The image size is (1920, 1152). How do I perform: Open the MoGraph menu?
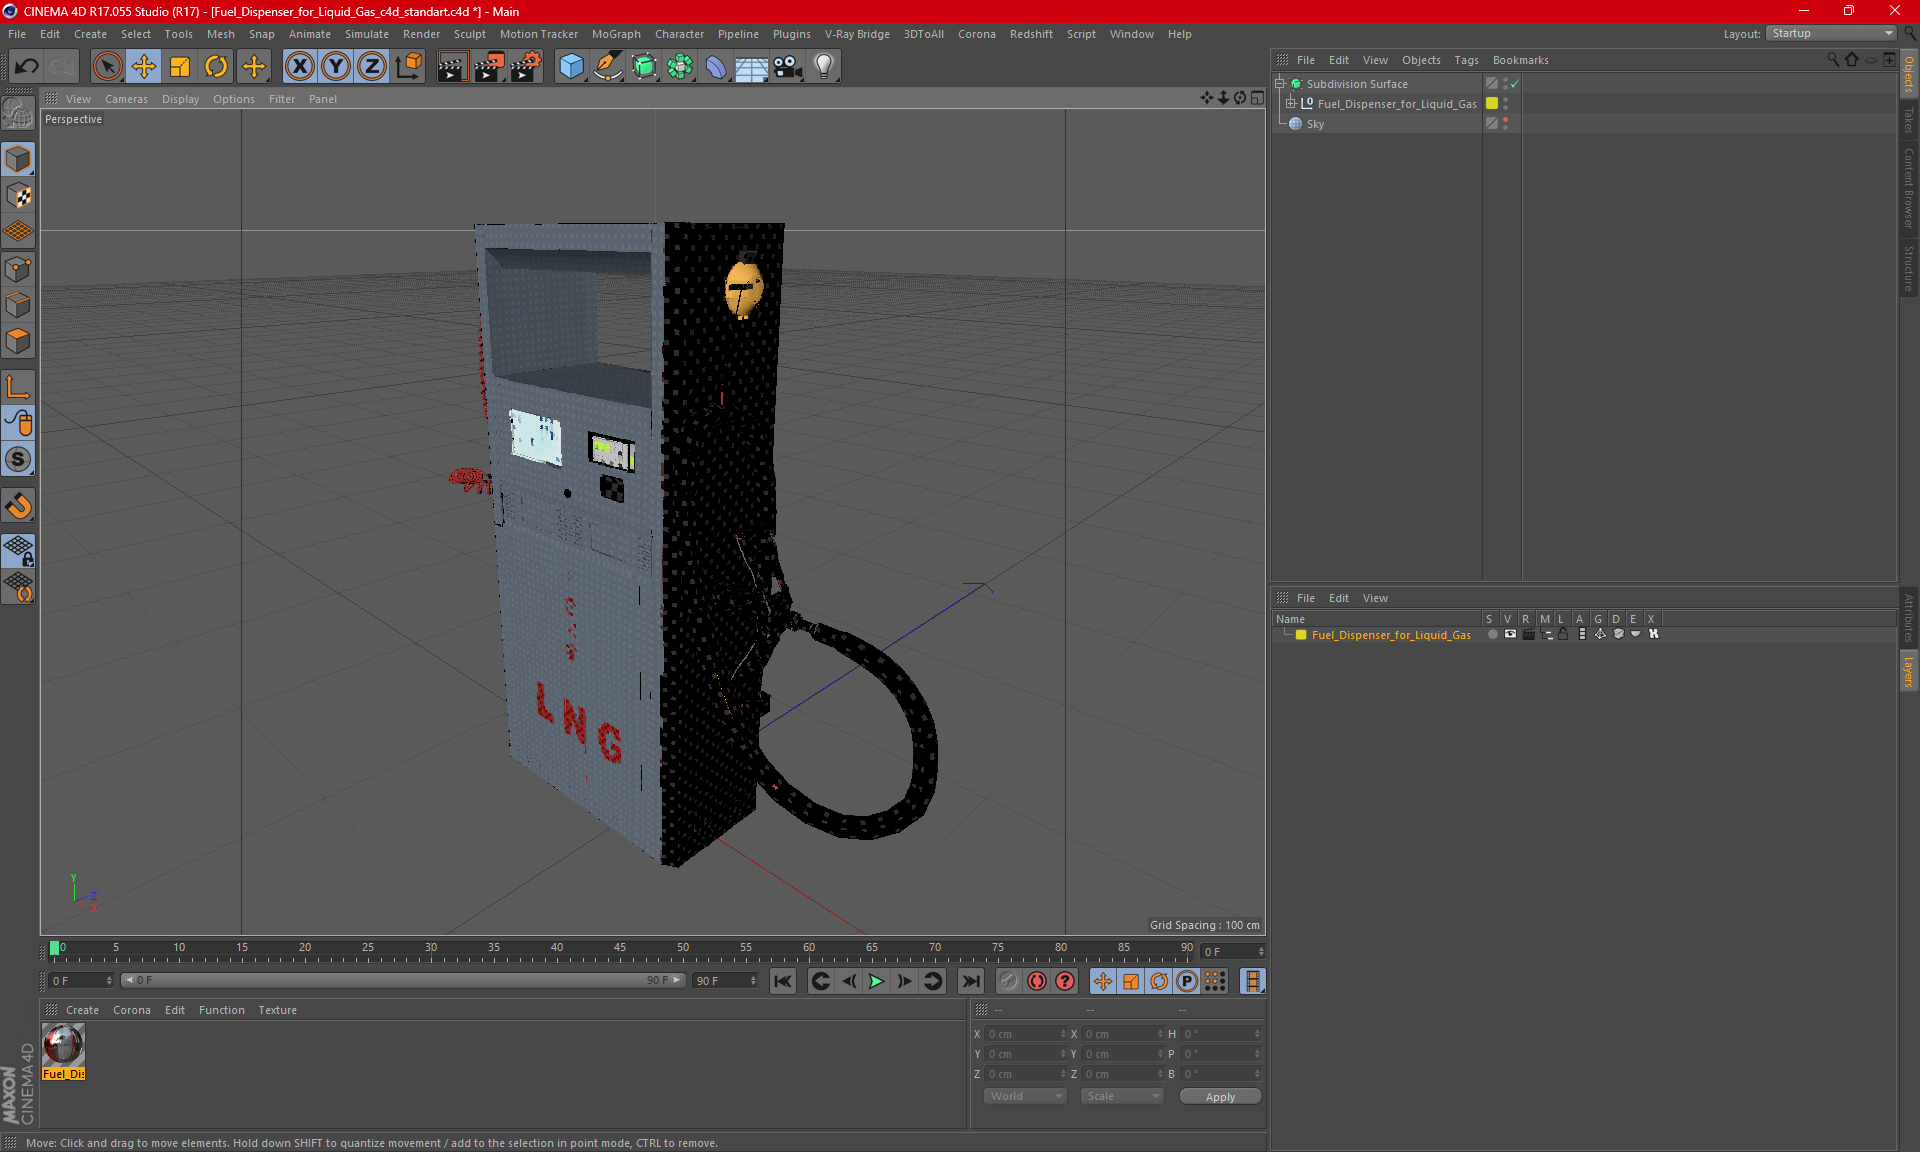coord(615,34)
